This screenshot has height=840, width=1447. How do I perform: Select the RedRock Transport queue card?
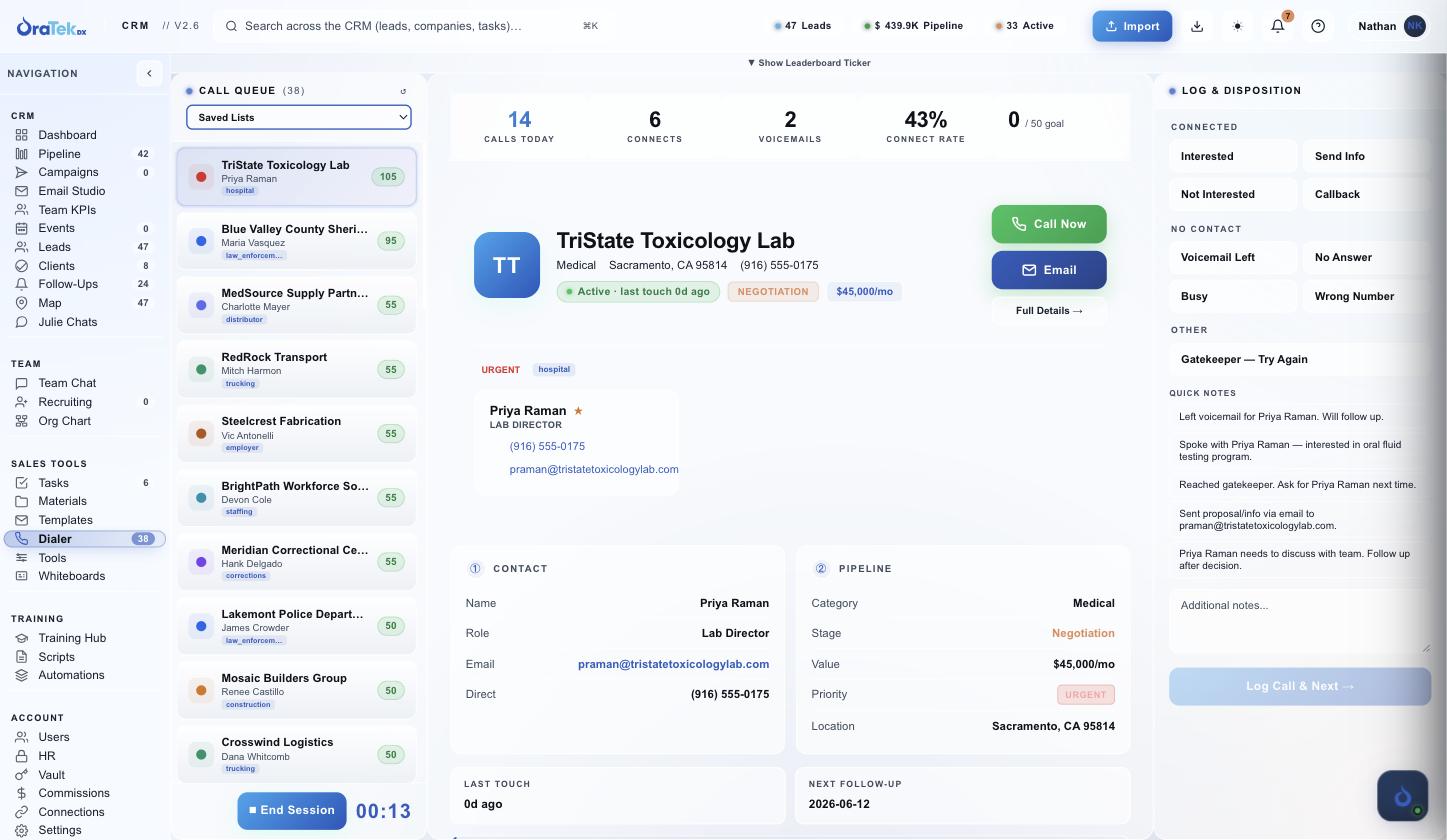(297, 369)
